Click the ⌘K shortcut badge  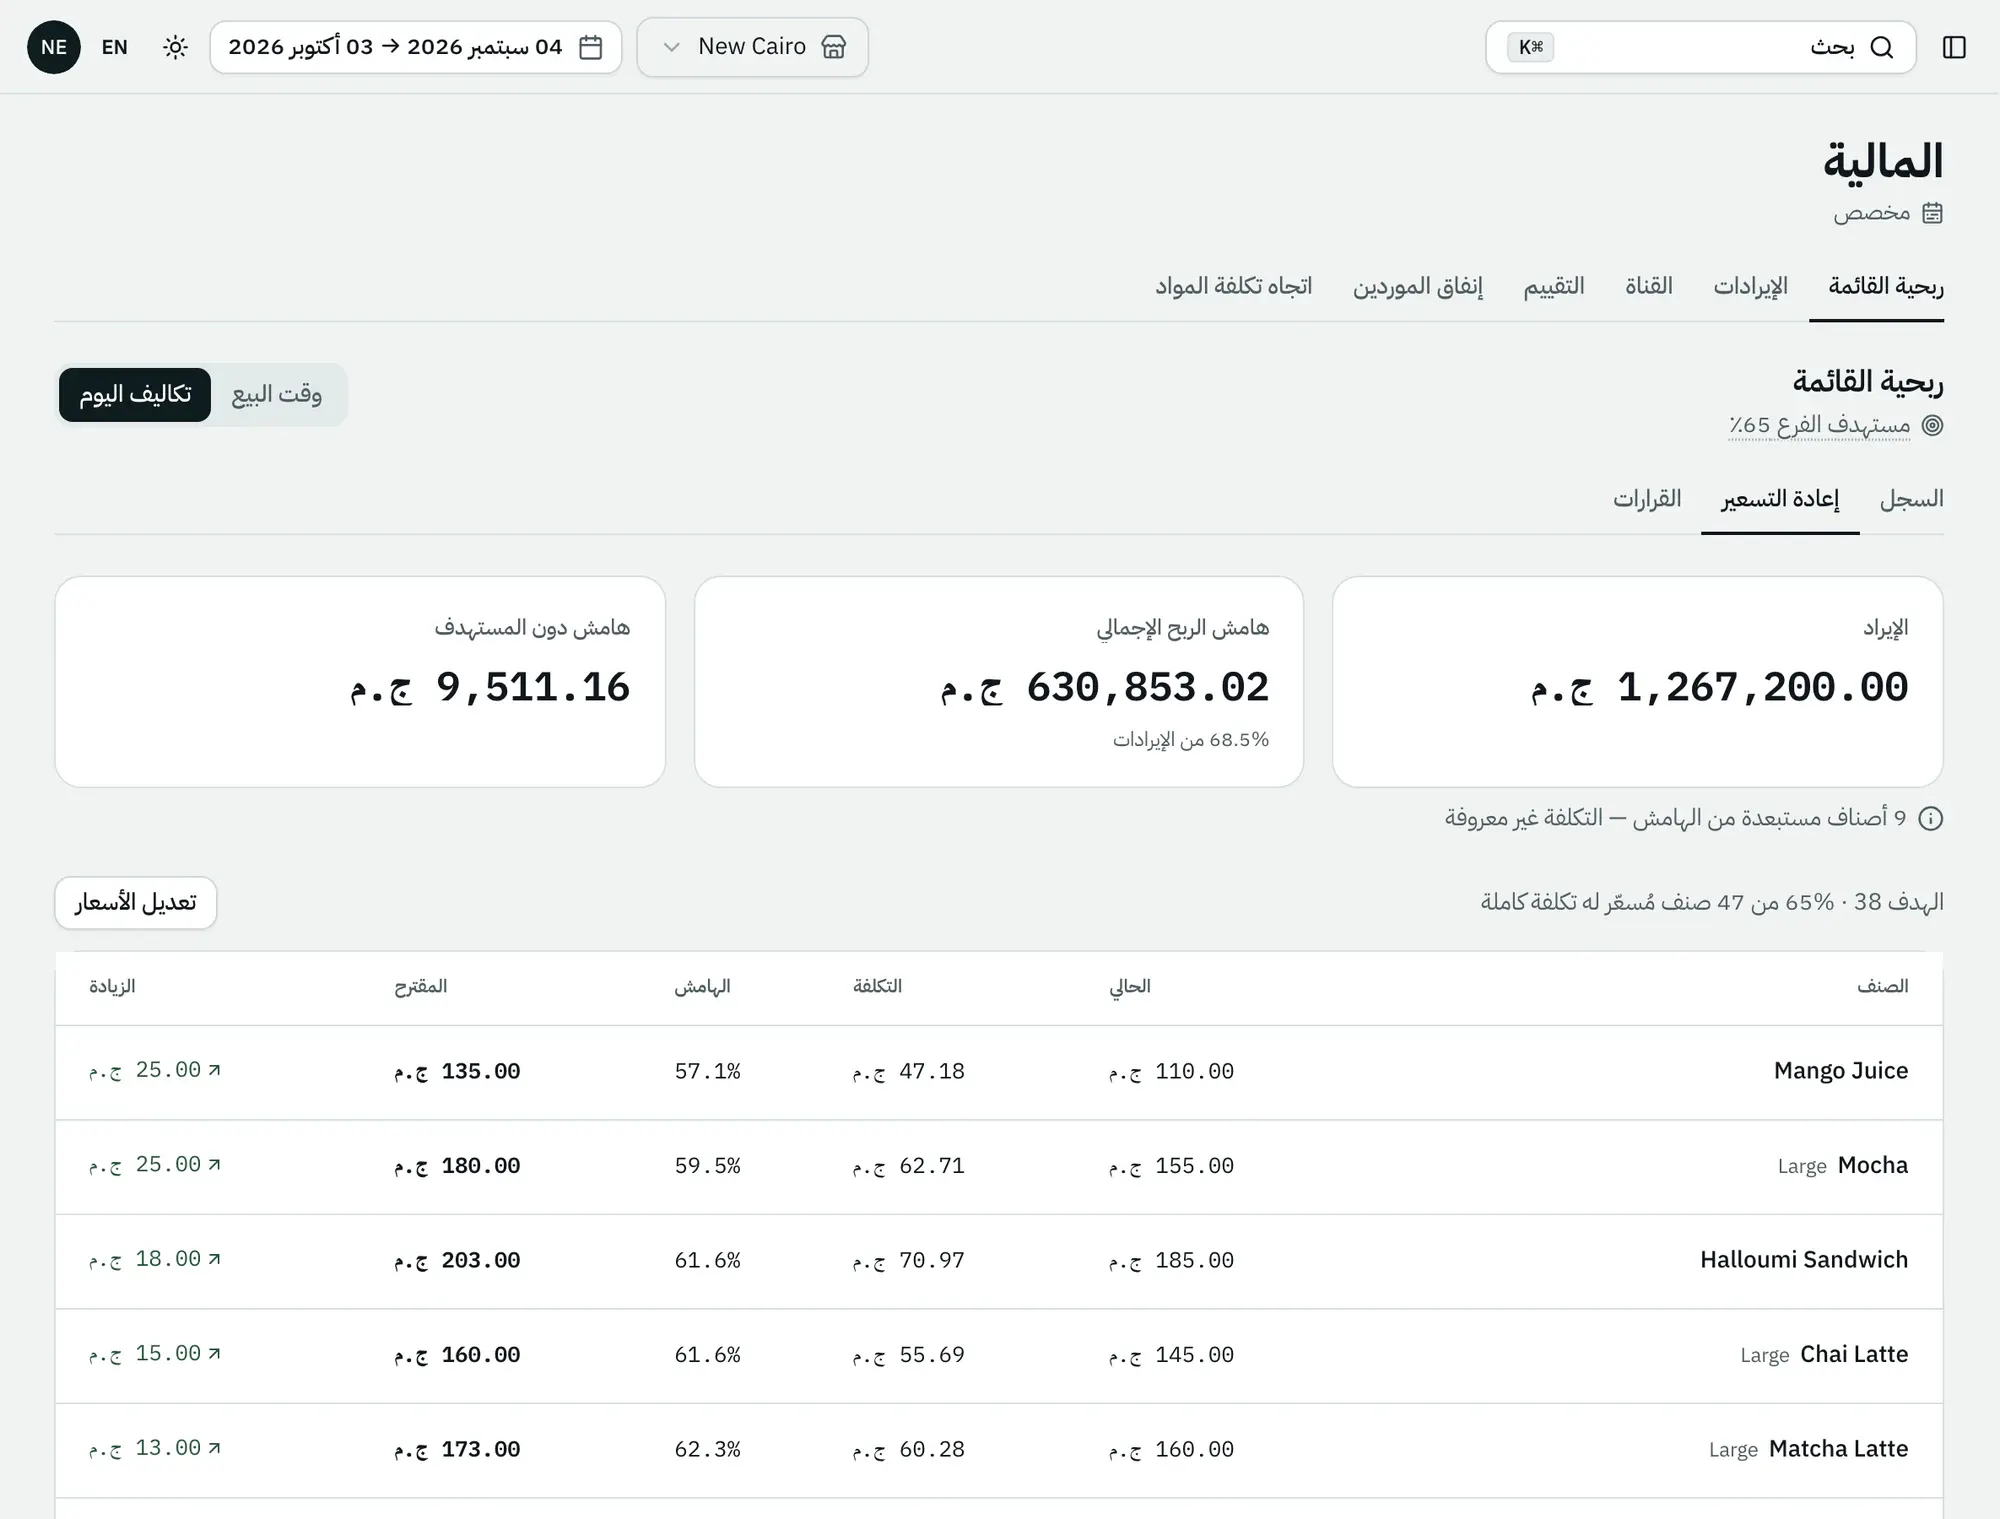(1531, 47)
